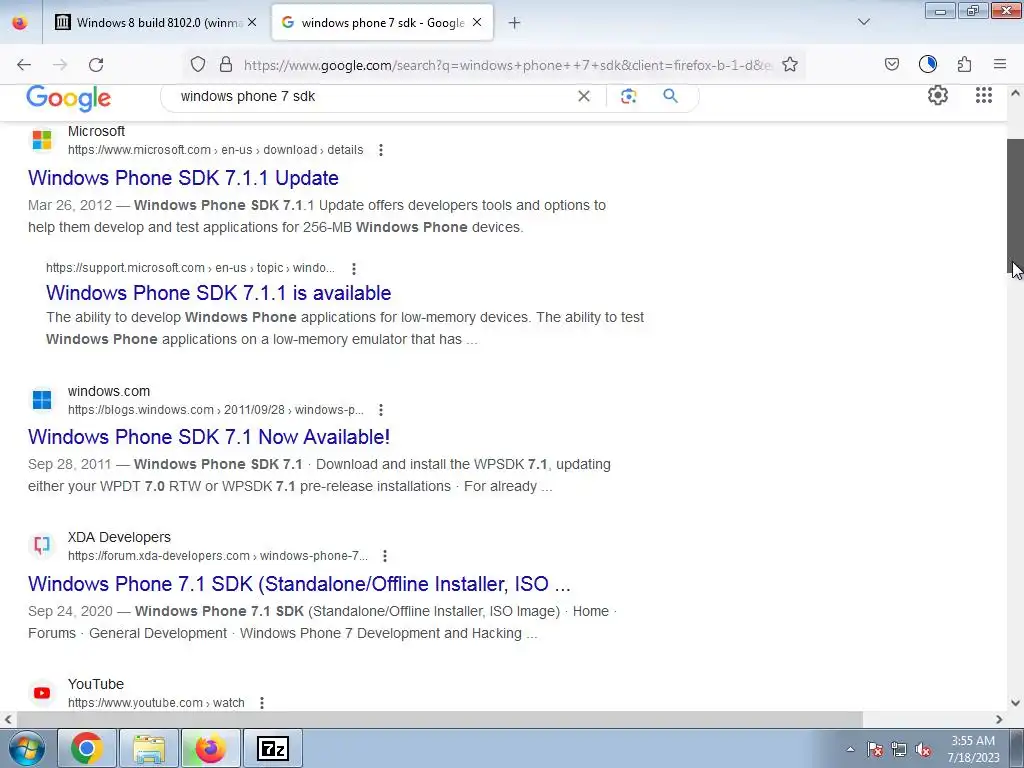Click the Action Center flag tray icon
This screenshot has height=768, width=1024.
click(x=875, y=749)
